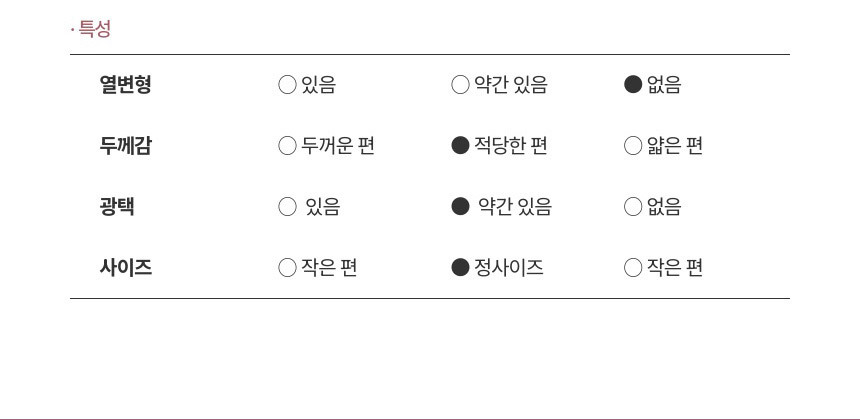Click the filled 약간 있음 radio for 광택
860x420 pixels.
pos(460,207)
